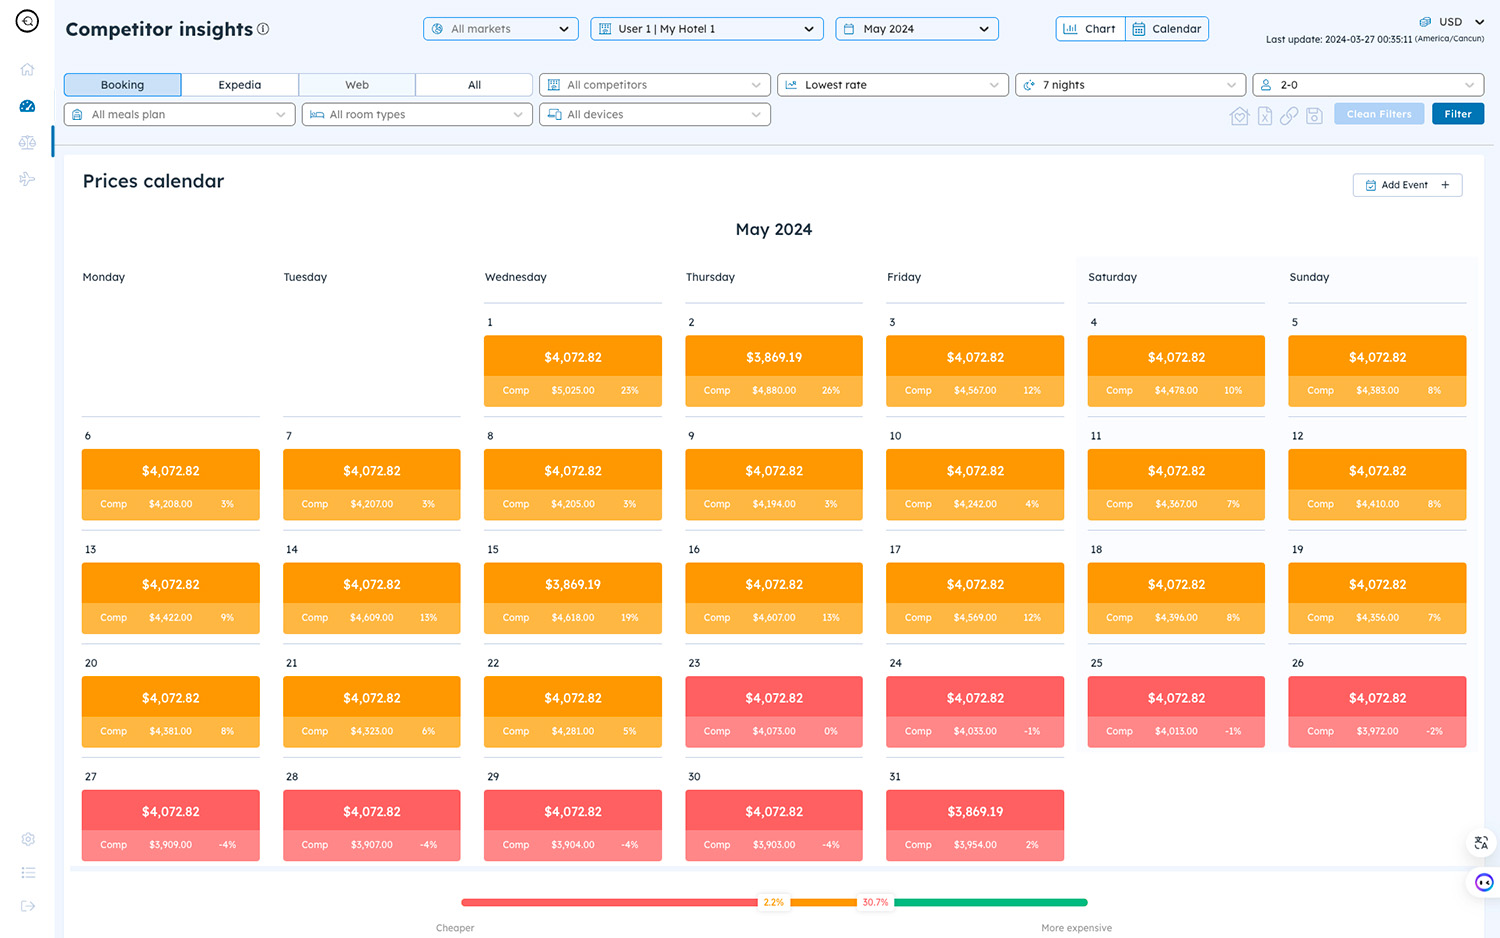
Task: Switch to Chart view toggle
Action: pos(1090,29)
